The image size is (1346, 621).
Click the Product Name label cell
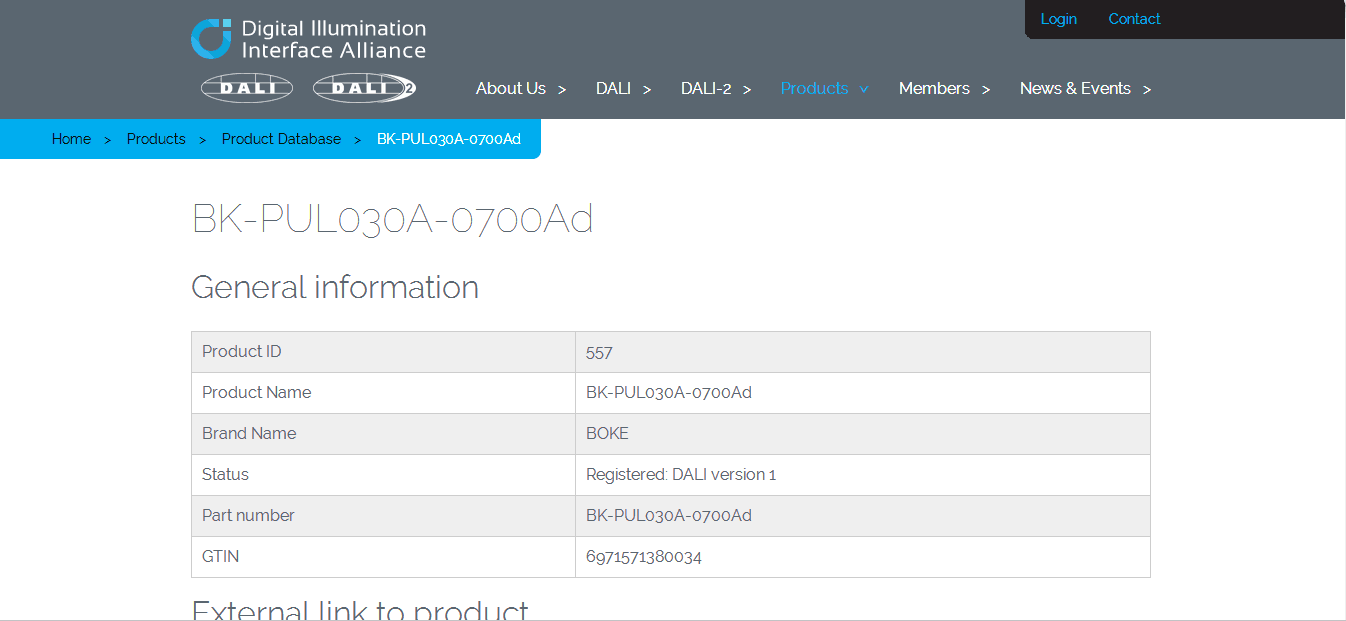[x=383, y=393]
